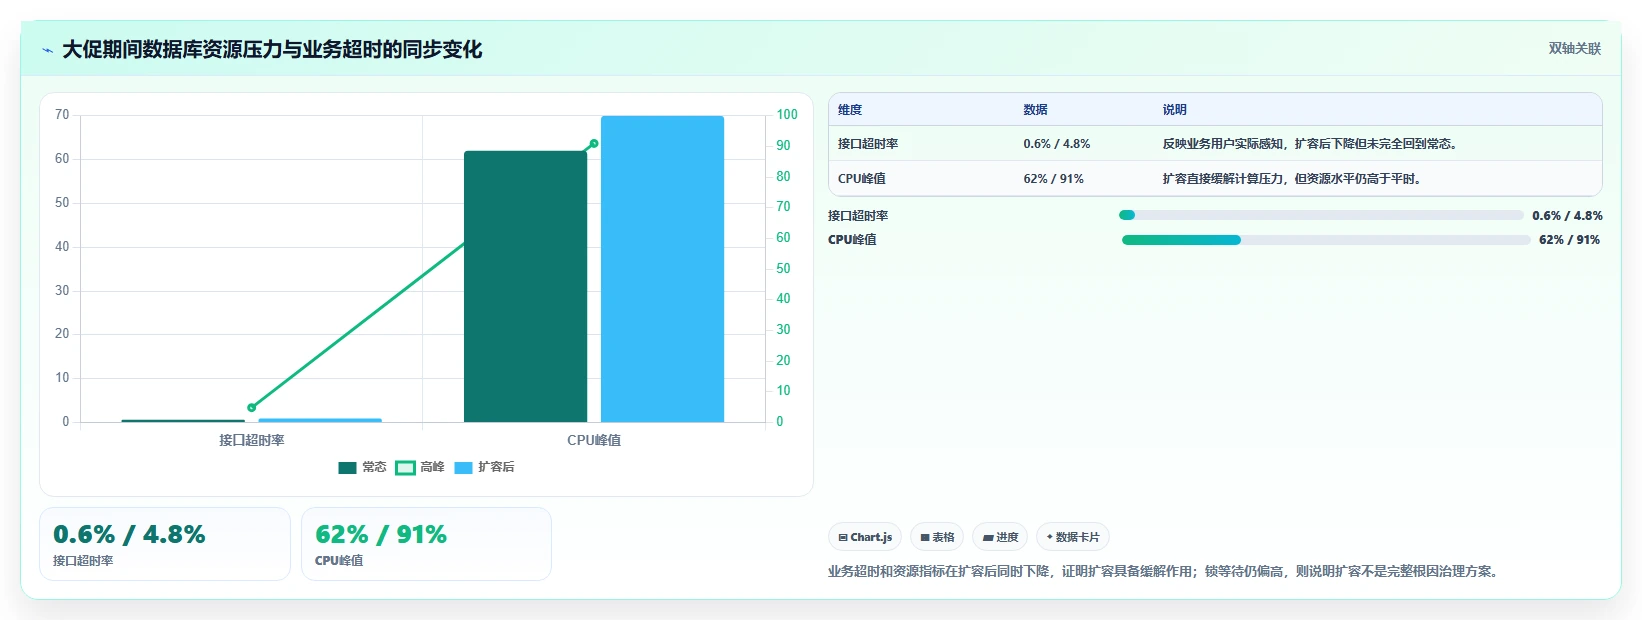
Task: Click the left axis value 70
Action: tap(62, 115)
